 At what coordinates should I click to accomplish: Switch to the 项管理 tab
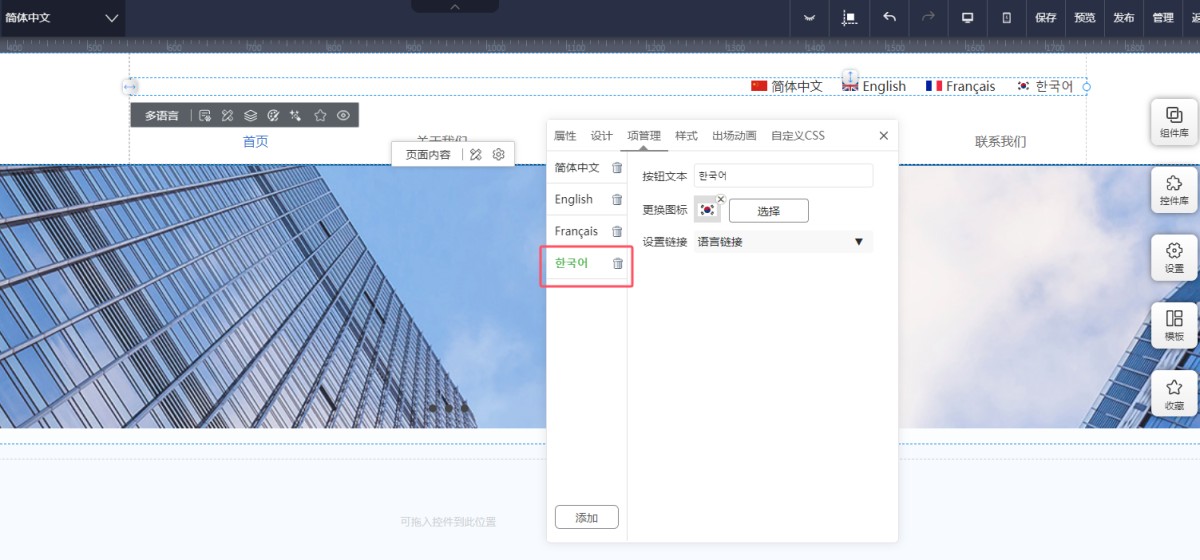pyautogui.click(x=644, y=136)
